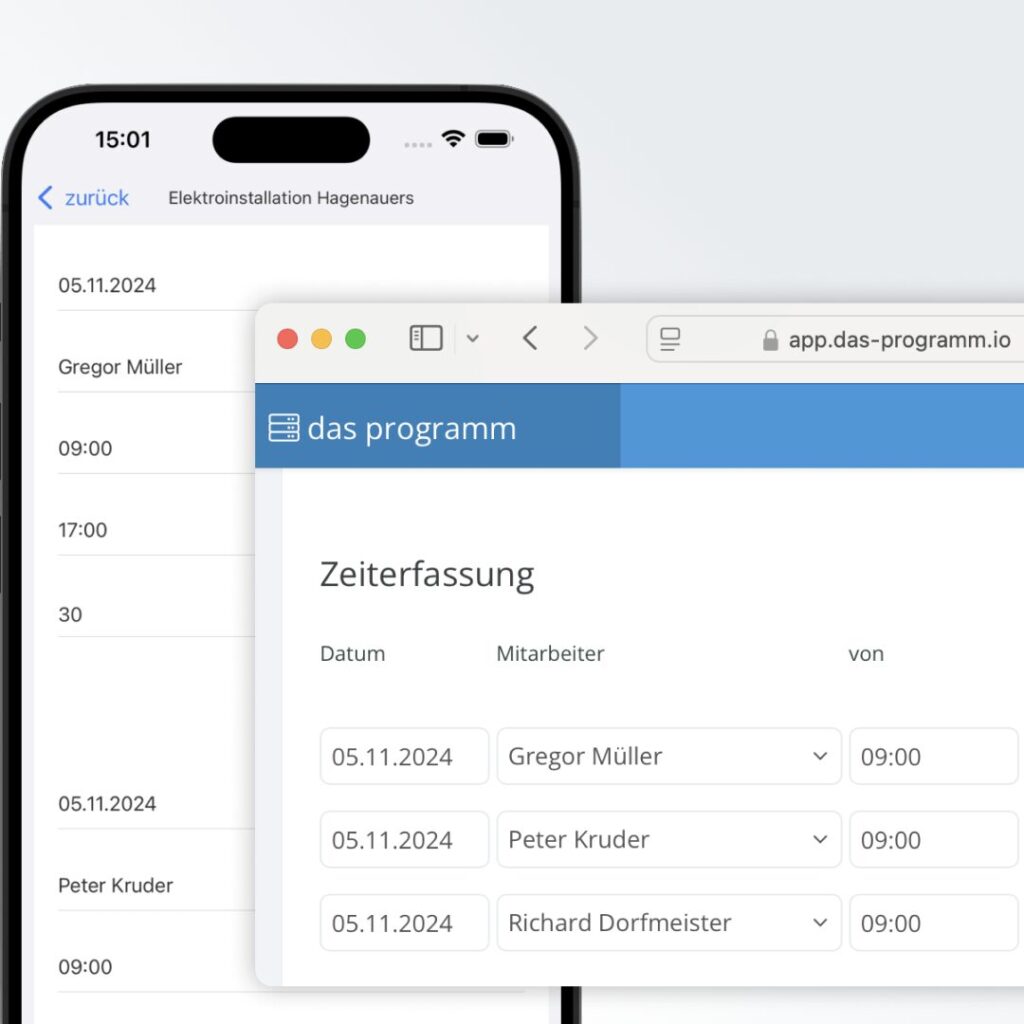This screenshot has height=1024, width=1024.
Task: Tap the zurück back chevron on phone
Action: point(45,197)
